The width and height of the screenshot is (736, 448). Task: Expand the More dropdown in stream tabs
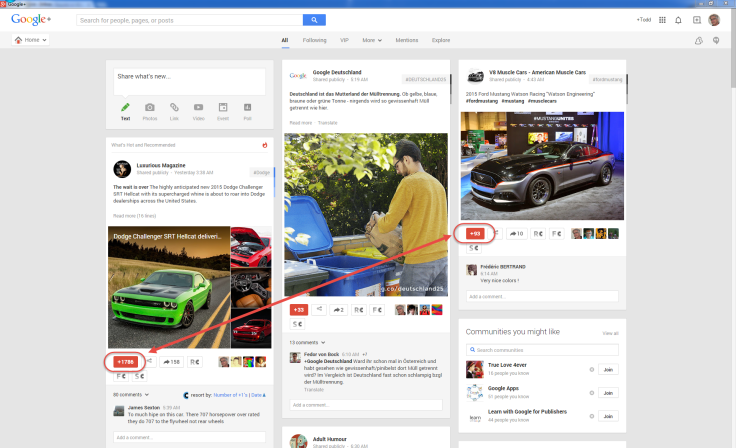coord(372,40)
